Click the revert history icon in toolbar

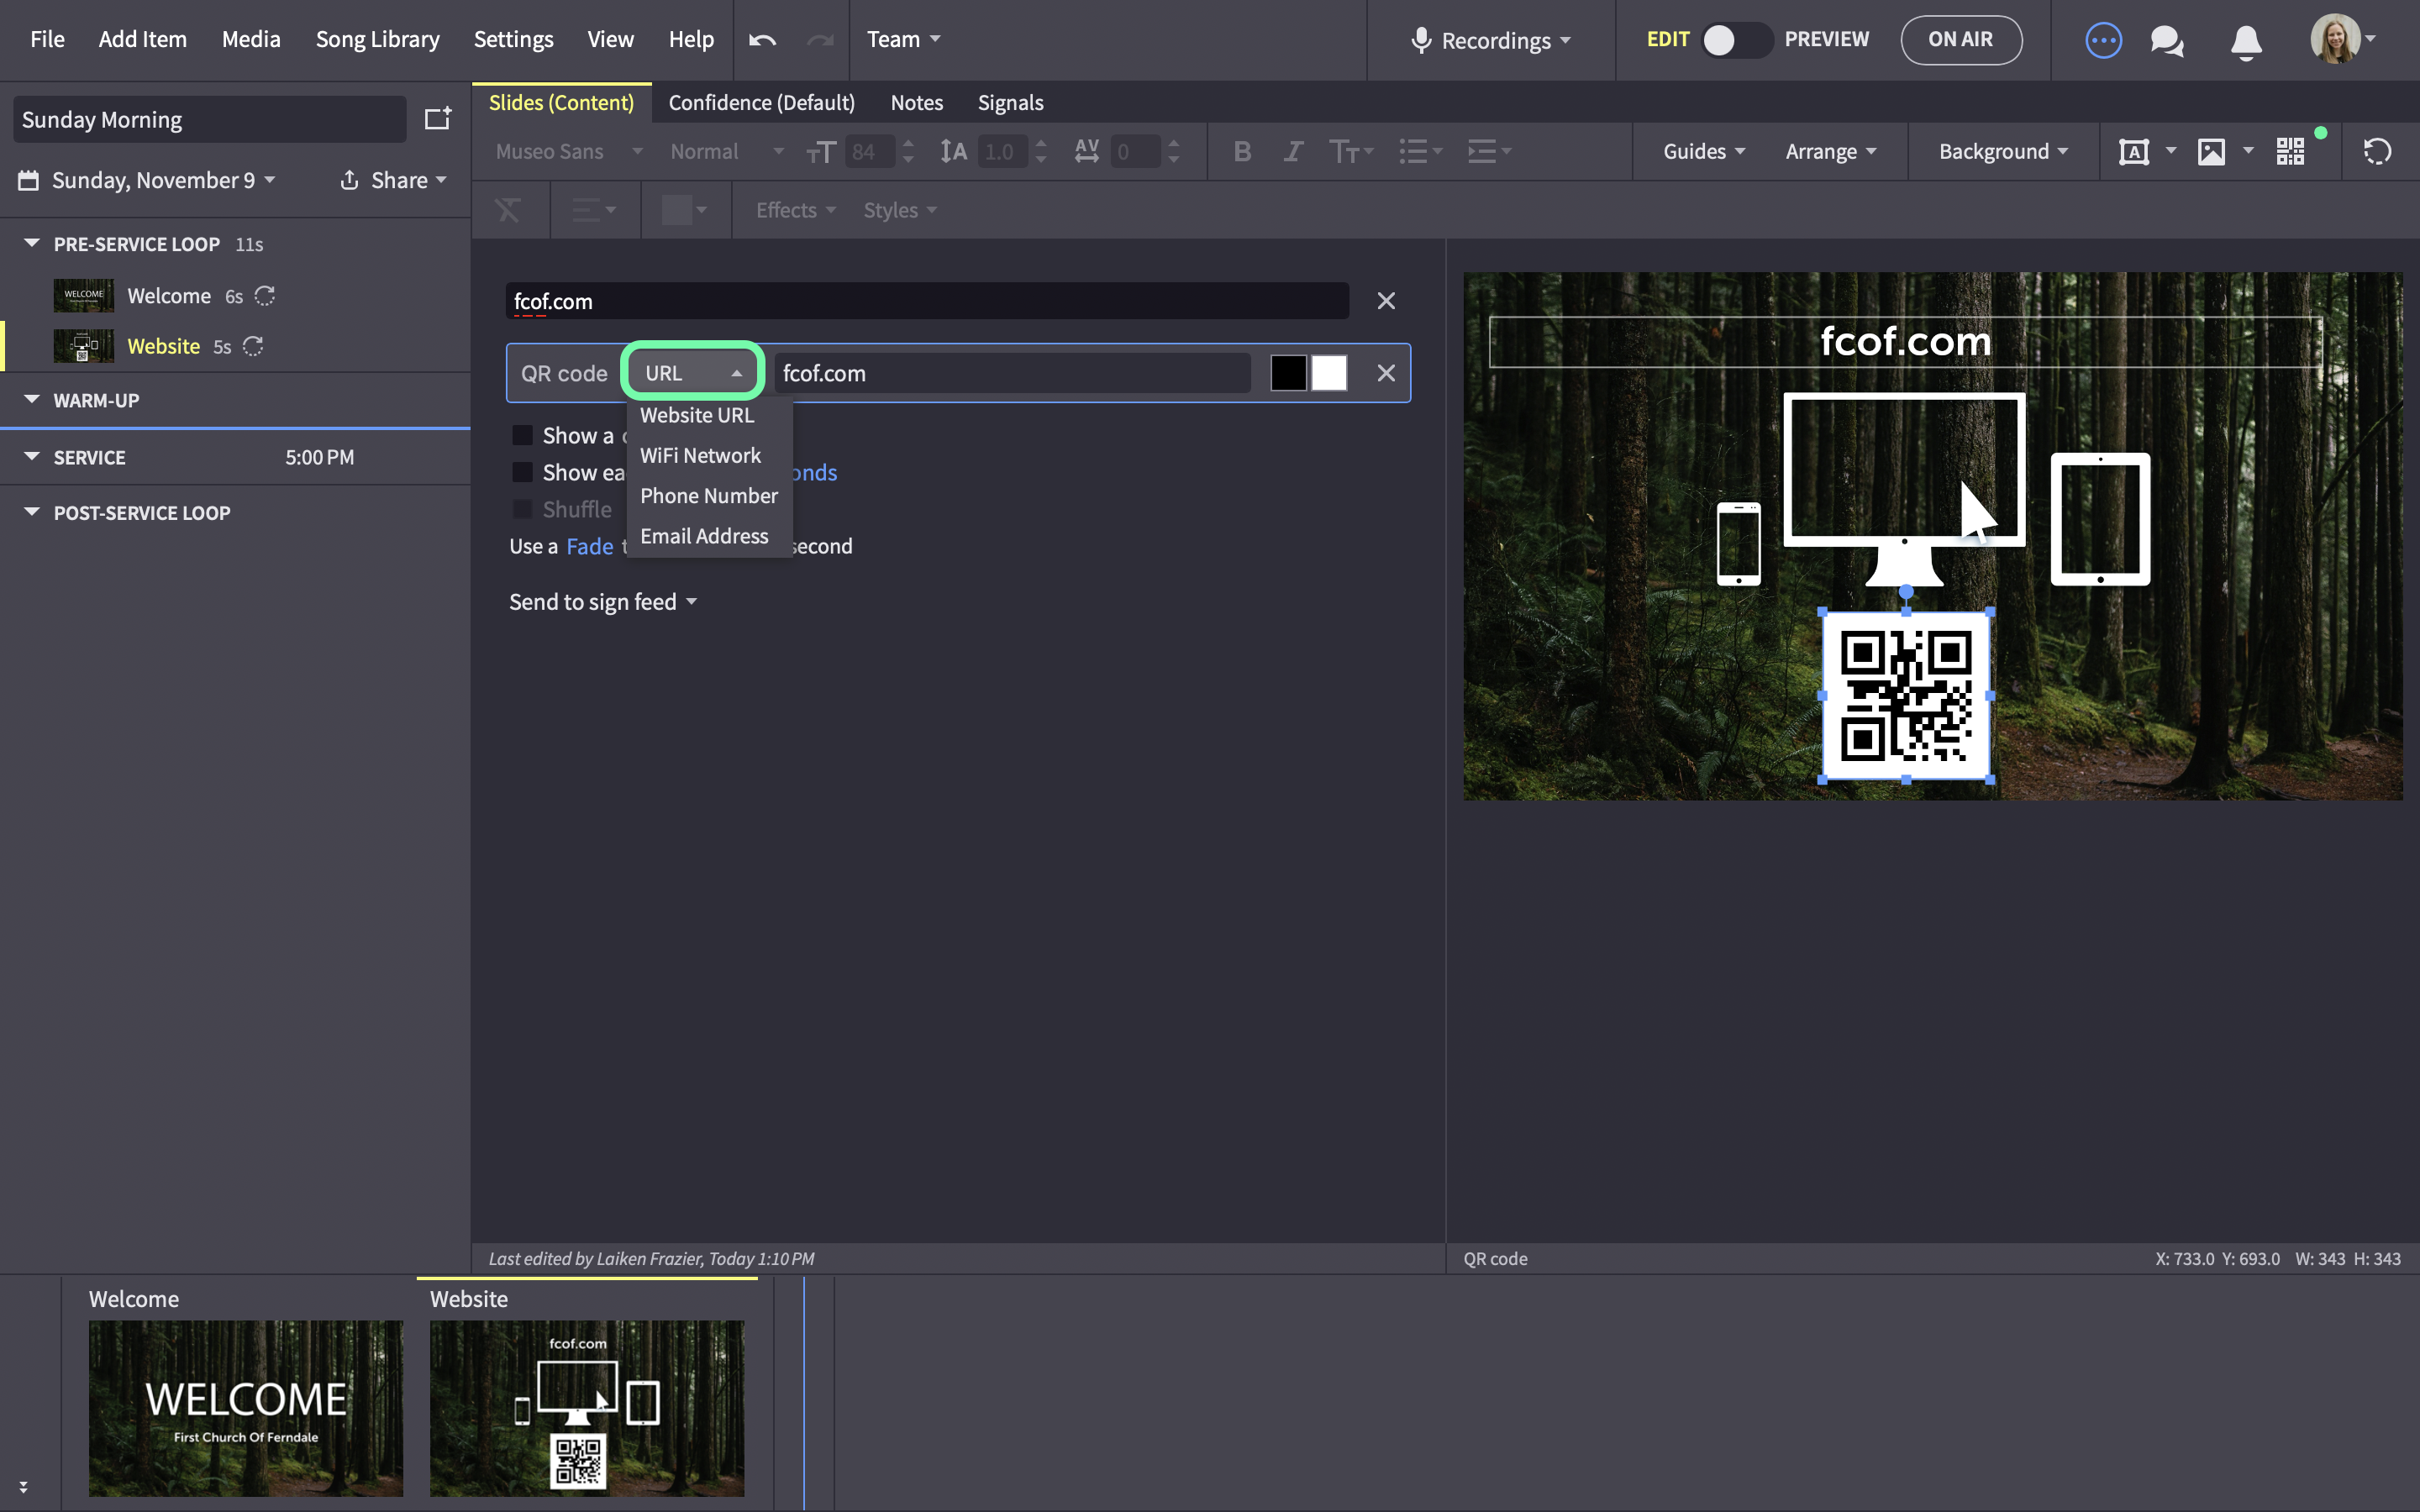(2377, 152)
